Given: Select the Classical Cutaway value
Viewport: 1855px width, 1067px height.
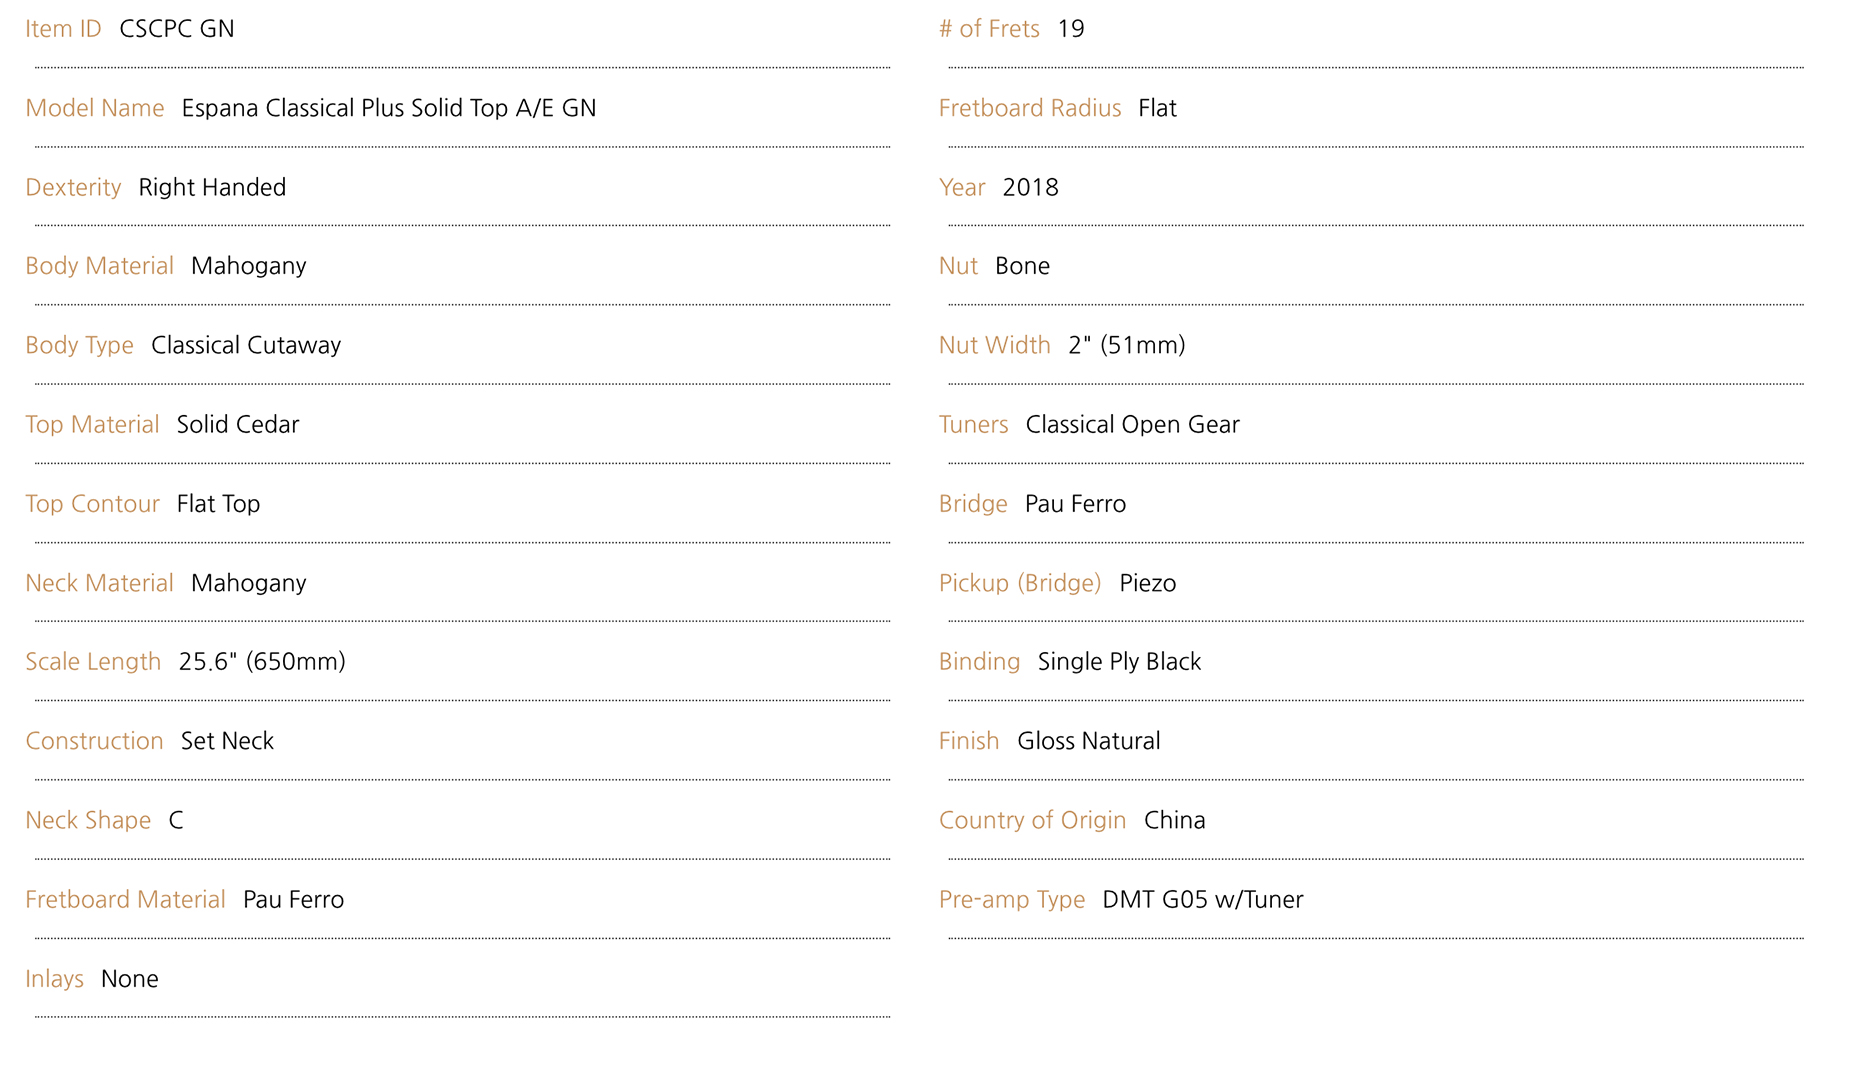Looking at the screenshot, I should point(246,346).
